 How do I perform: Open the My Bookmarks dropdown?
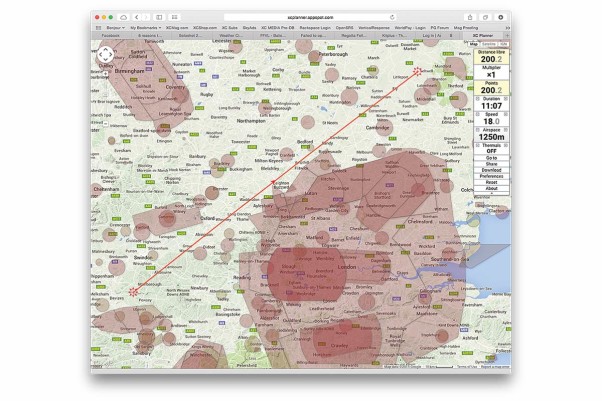[146, 28]
